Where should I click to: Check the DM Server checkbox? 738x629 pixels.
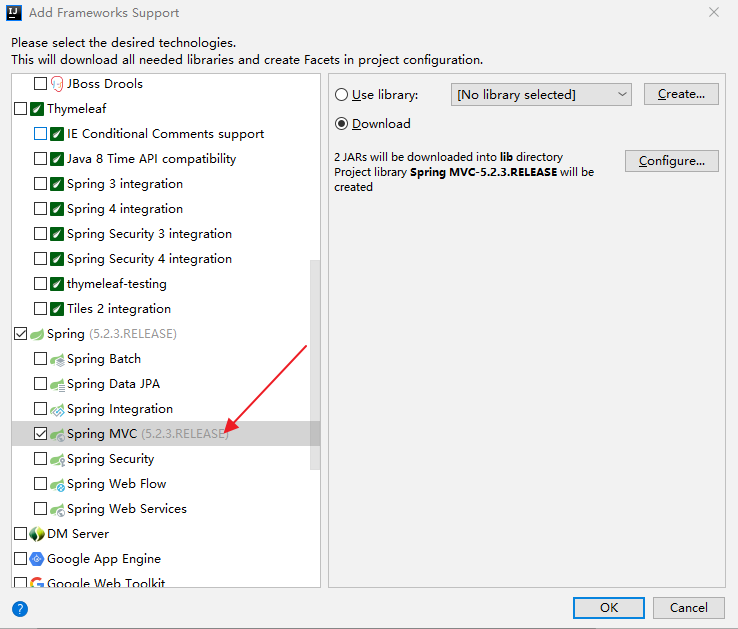(x=21, y=533)
